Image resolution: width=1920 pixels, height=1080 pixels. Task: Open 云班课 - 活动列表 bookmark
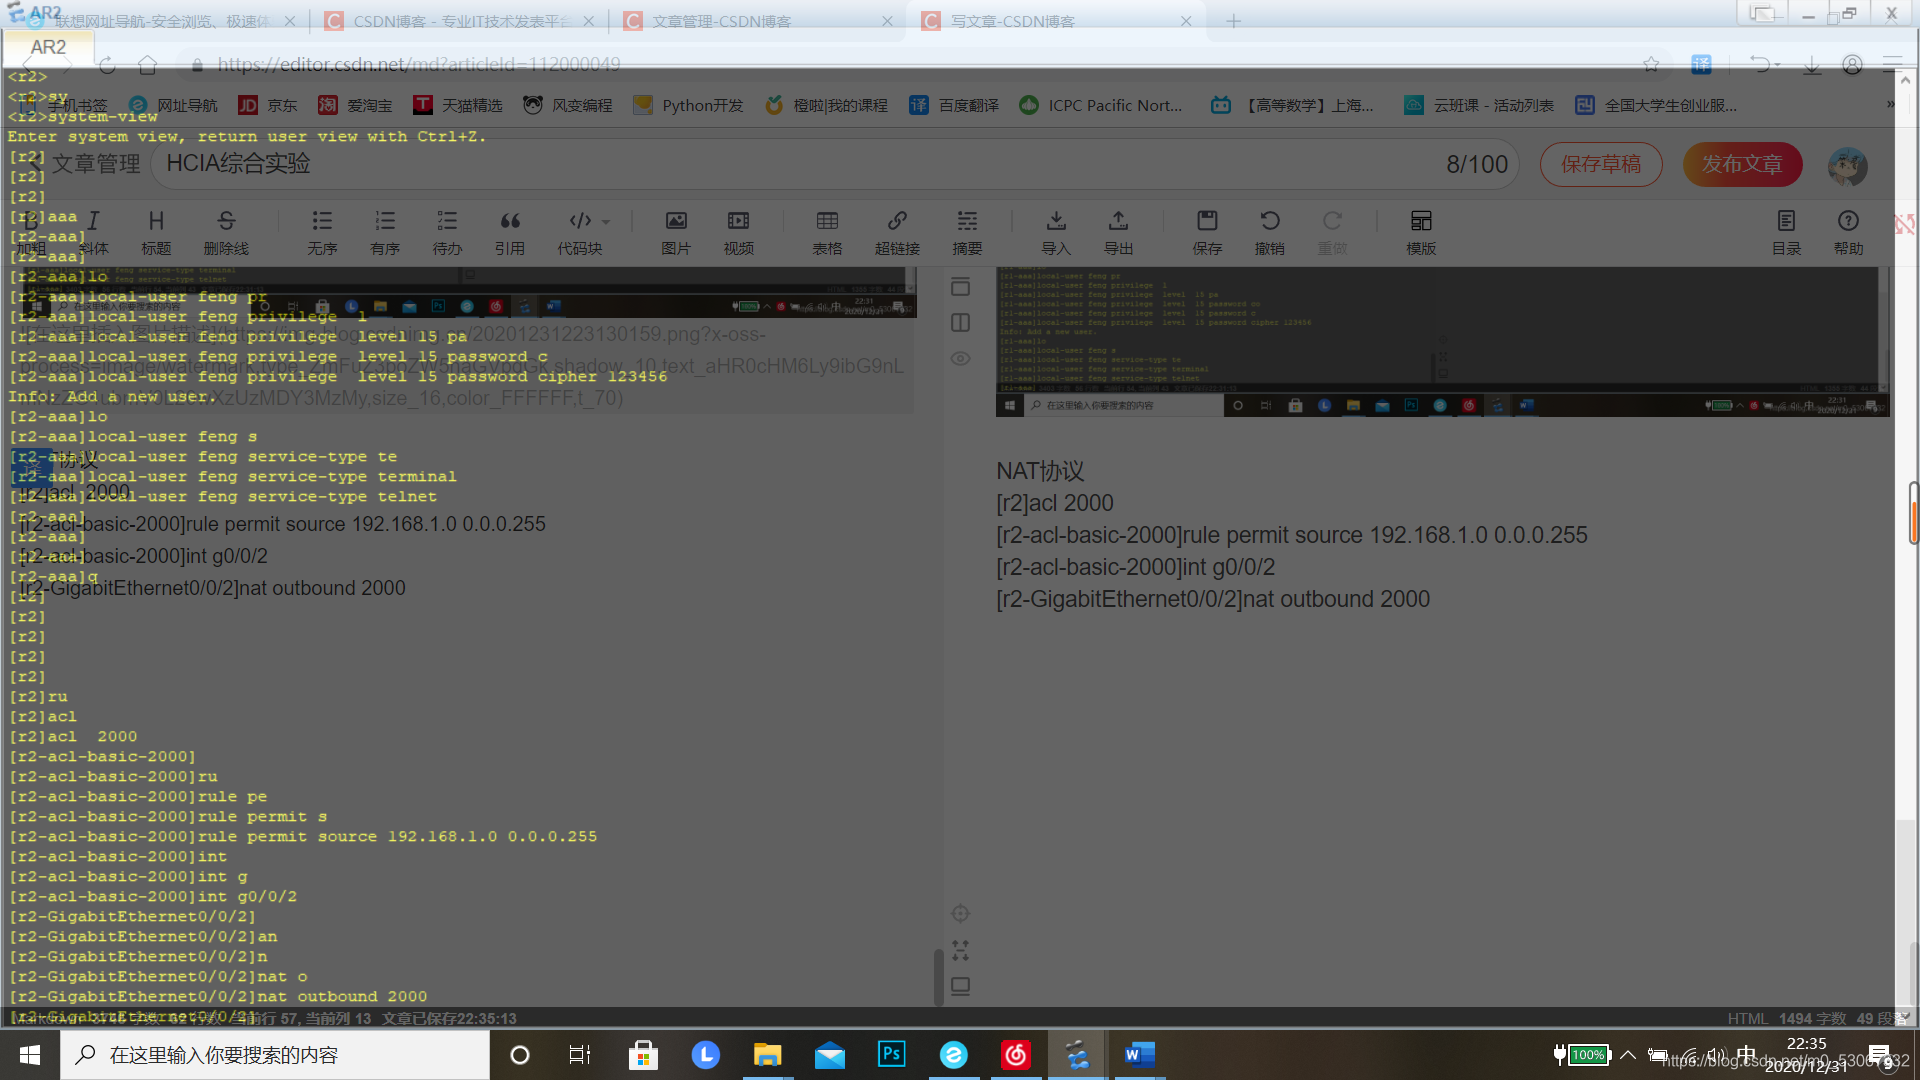click(x=1479, y=105)
